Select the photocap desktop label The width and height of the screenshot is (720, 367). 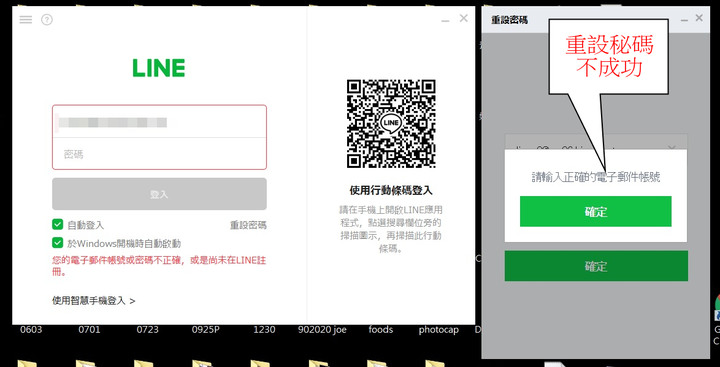pyautogui.click(x=439, y=330)
